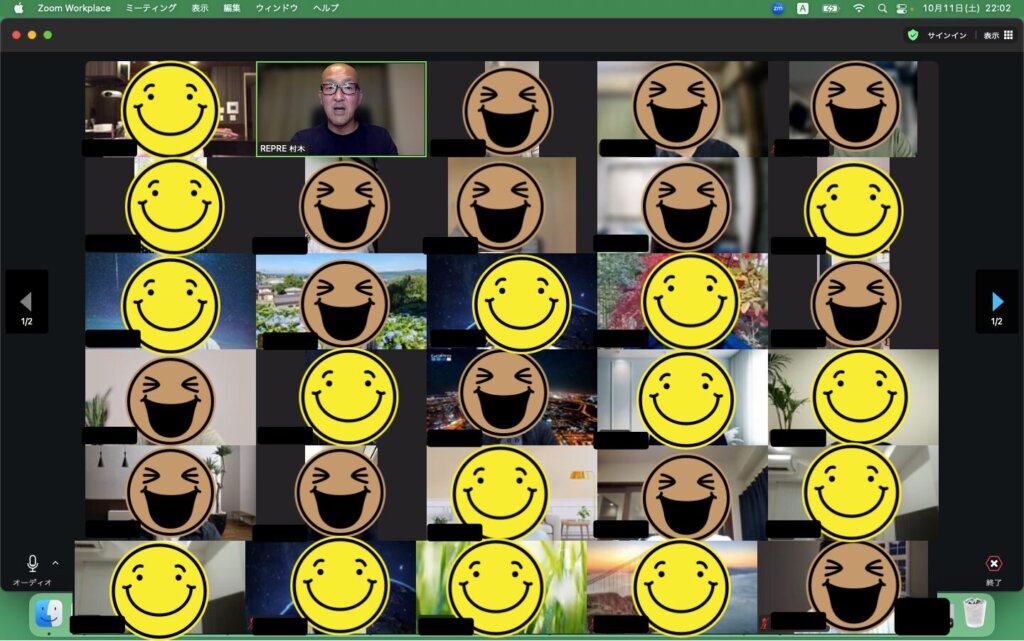Open Spotlight search magnifier icon

click(x=882, y=8)
